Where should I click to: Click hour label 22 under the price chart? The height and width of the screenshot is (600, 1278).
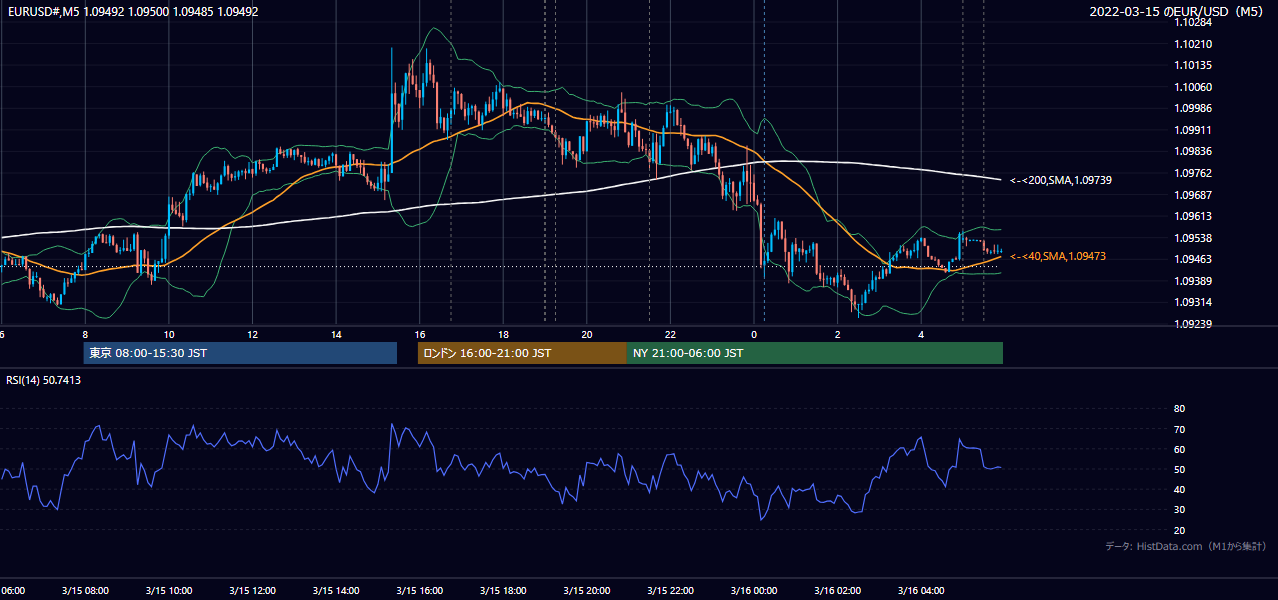point(671,334)
